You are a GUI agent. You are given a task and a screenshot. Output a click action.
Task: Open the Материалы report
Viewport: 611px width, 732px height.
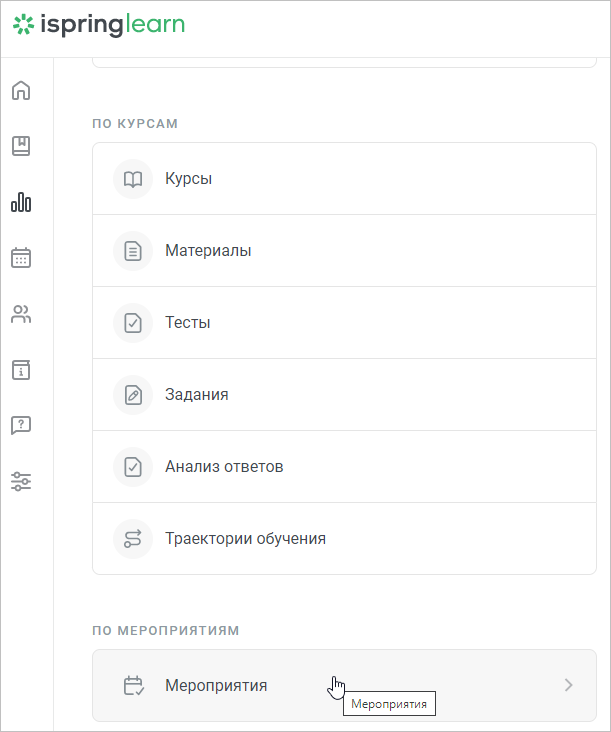[344, 251]
